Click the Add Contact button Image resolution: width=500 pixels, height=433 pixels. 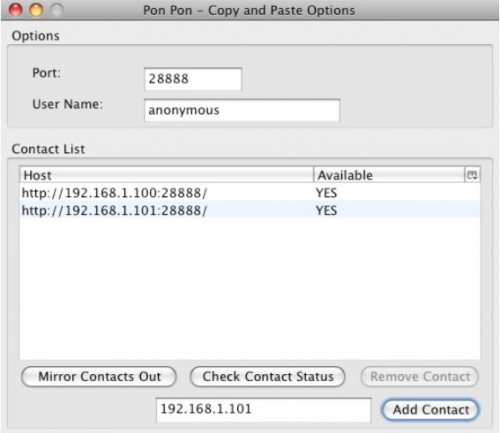point(430,410)
